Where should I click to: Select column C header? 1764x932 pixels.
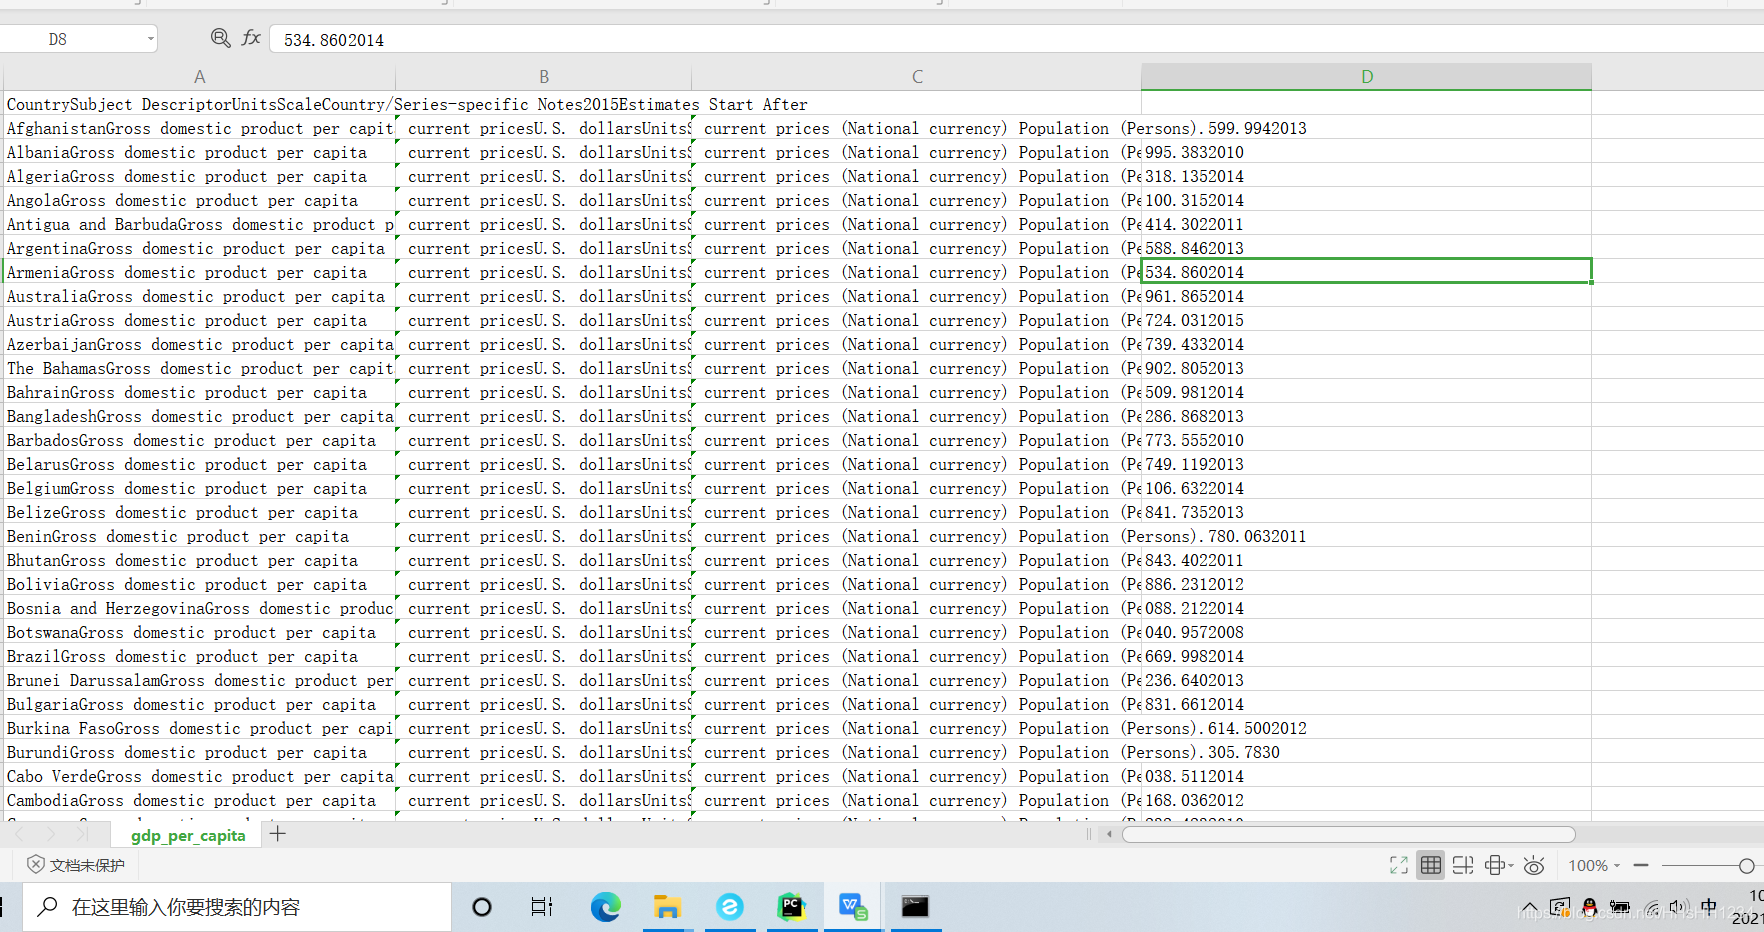[x=916, y=77]
